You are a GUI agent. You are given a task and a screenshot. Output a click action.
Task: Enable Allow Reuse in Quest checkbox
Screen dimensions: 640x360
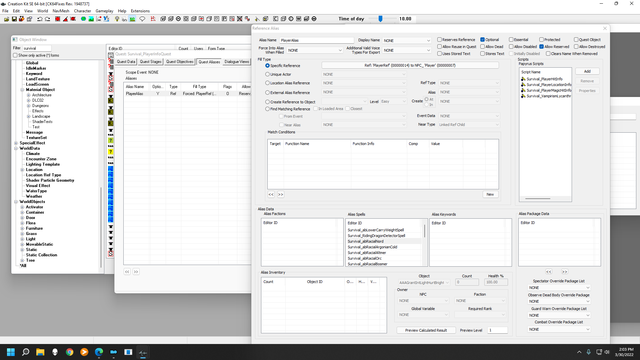point(440,47)
